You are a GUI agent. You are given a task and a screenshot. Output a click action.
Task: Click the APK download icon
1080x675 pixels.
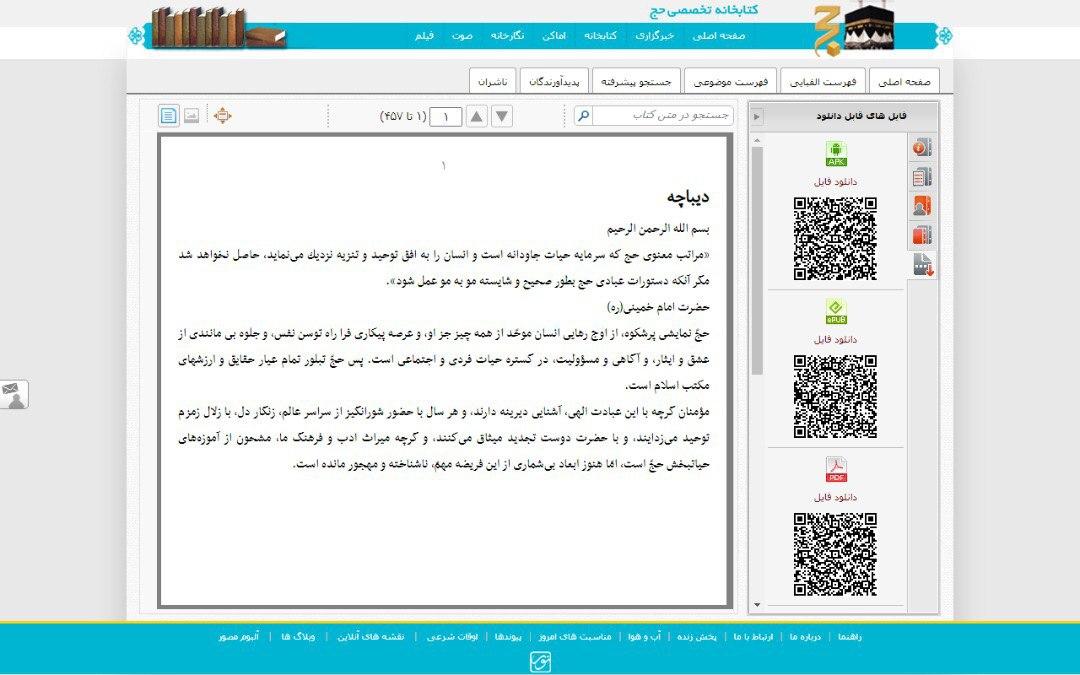click(x=835, y=155)
